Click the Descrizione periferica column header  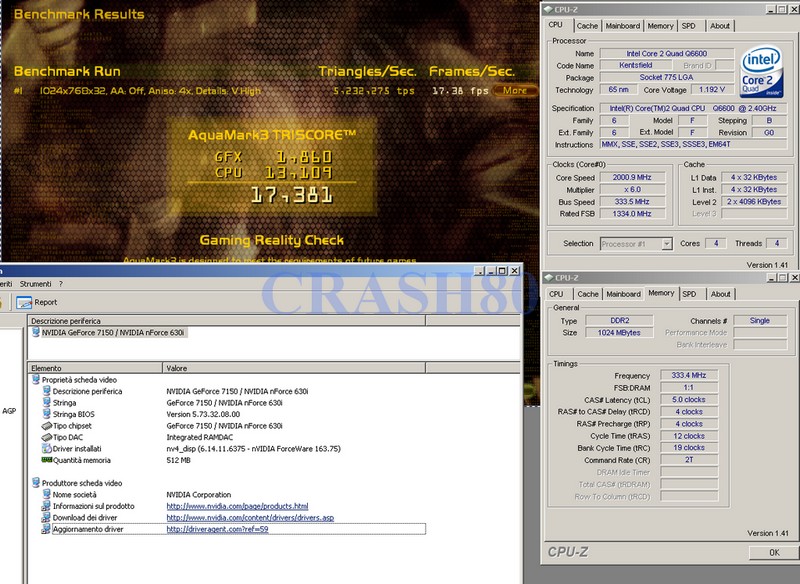coord(226,321)
